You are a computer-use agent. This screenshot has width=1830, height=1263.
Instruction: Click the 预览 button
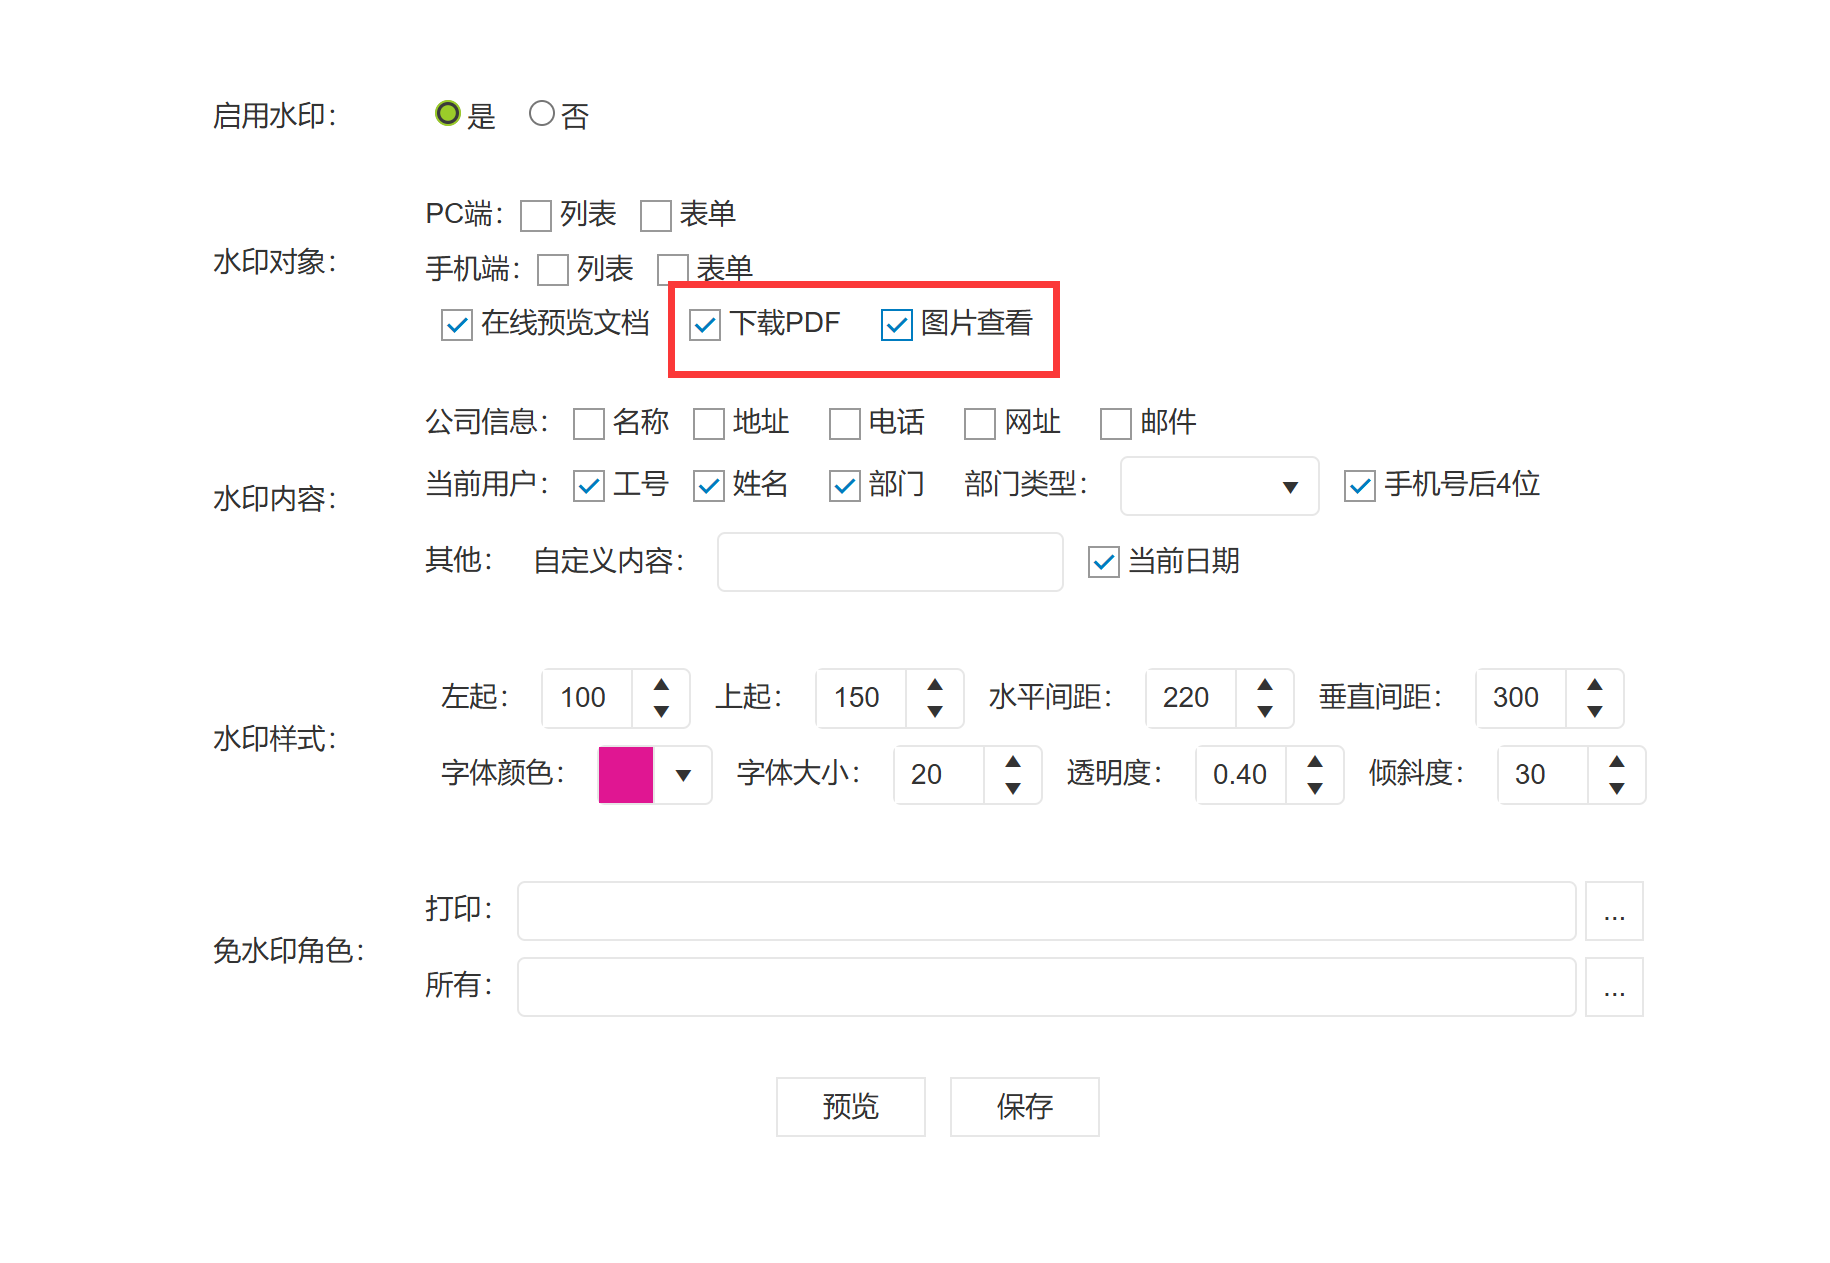(850, 1106)
